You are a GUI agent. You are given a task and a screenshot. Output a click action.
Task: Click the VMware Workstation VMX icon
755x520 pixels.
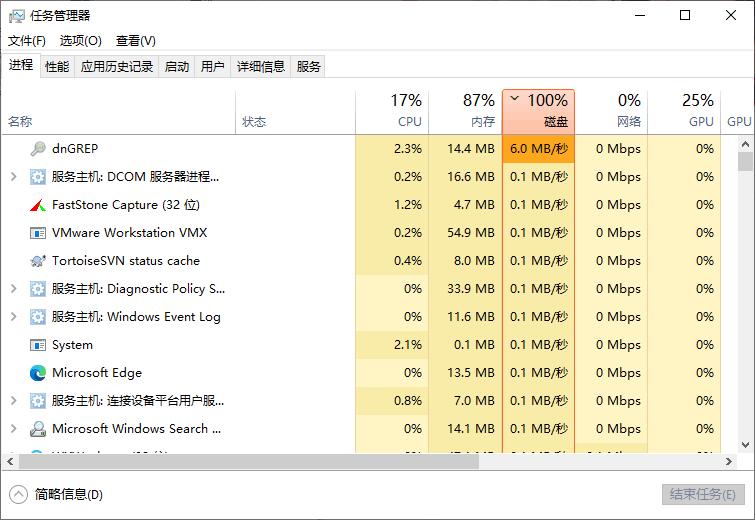[38, 233]
